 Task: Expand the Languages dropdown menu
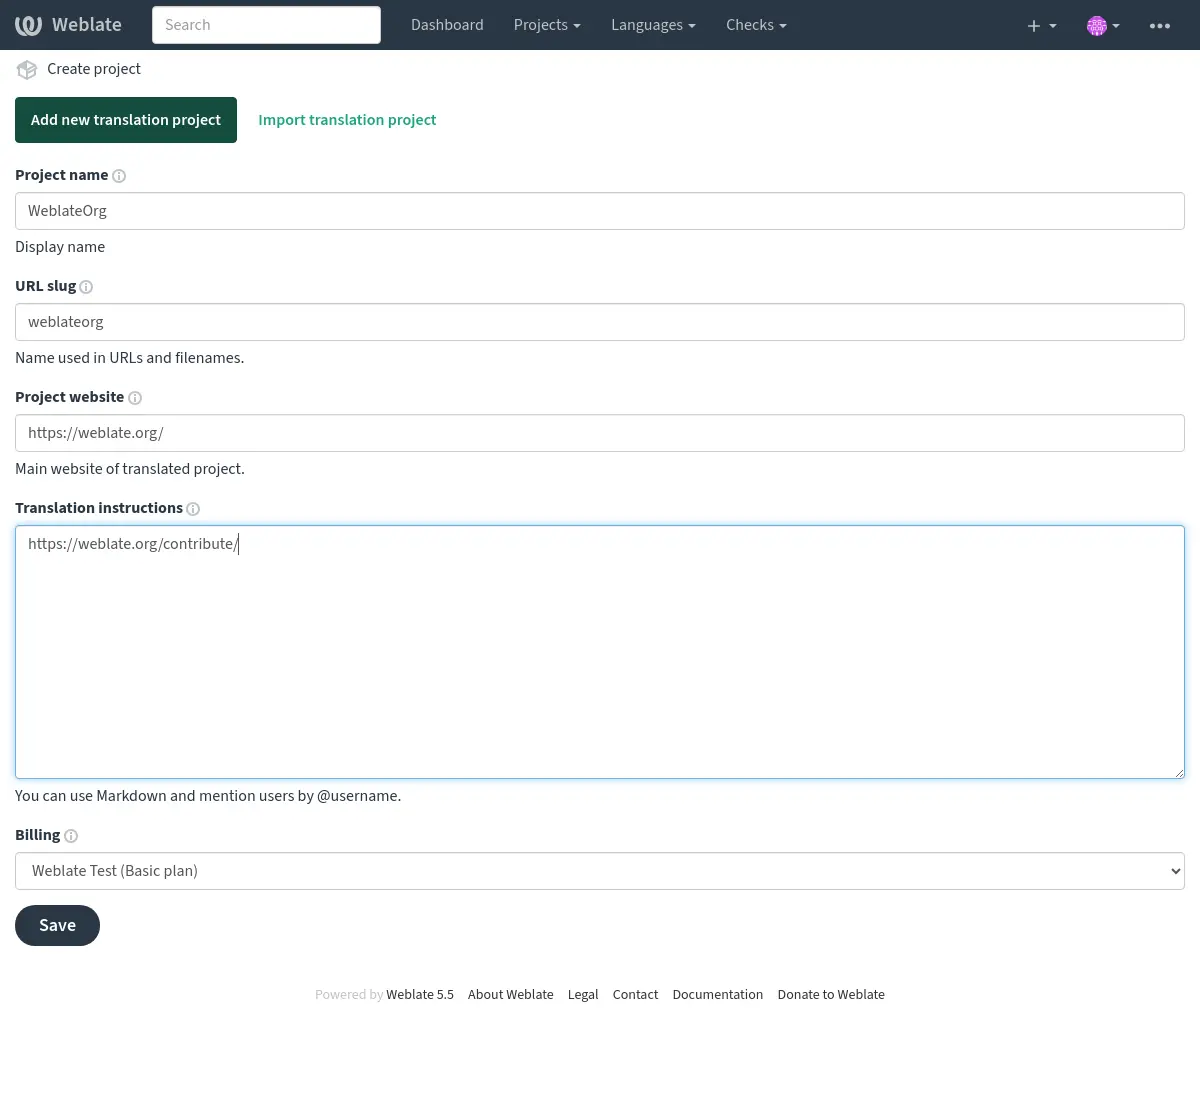click(653, 25)
